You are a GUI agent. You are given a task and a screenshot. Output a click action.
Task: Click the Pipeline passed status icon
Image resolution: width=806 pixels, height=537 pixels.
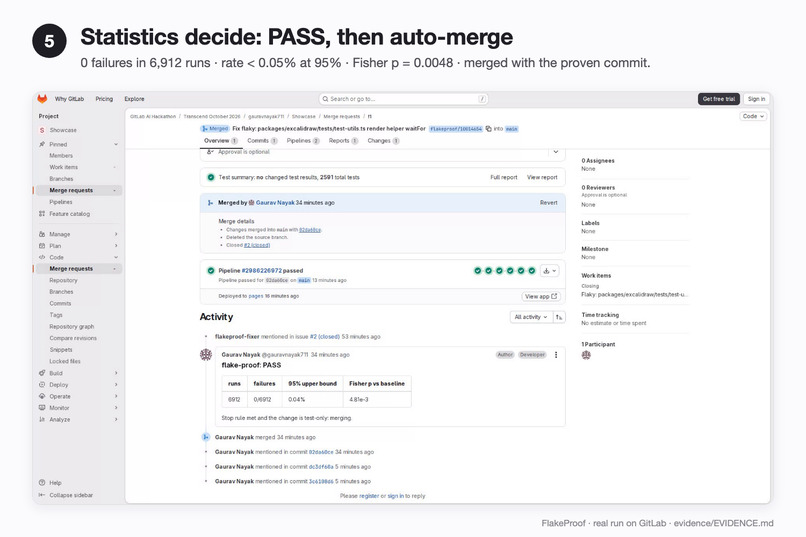pos(210,270)
